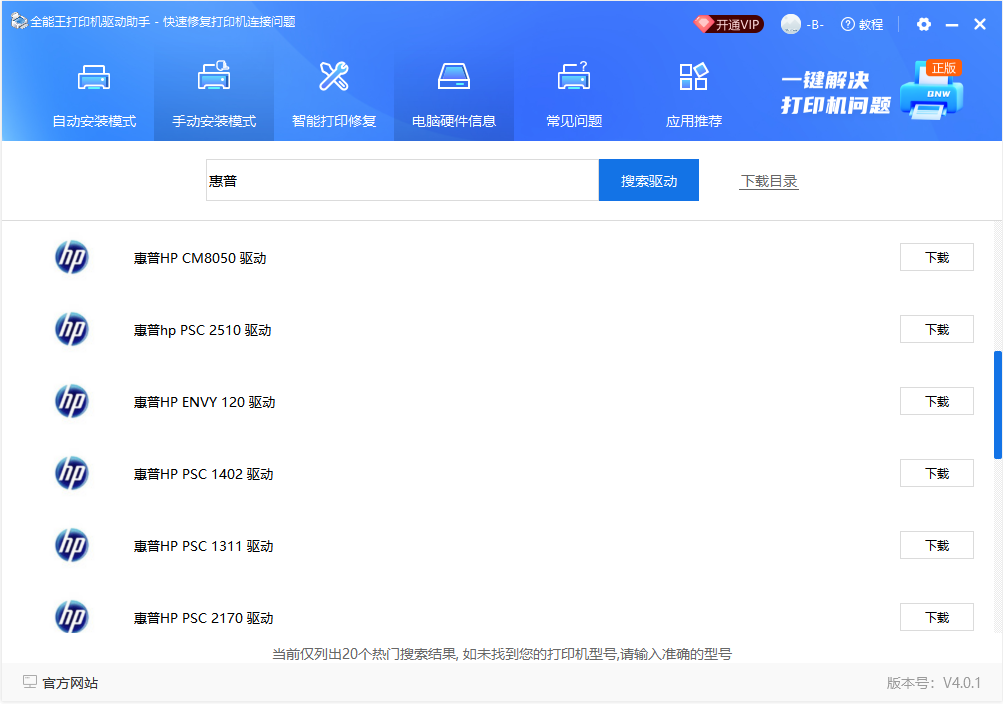Click the 官方网站 monitor icon

click(29, 682)
